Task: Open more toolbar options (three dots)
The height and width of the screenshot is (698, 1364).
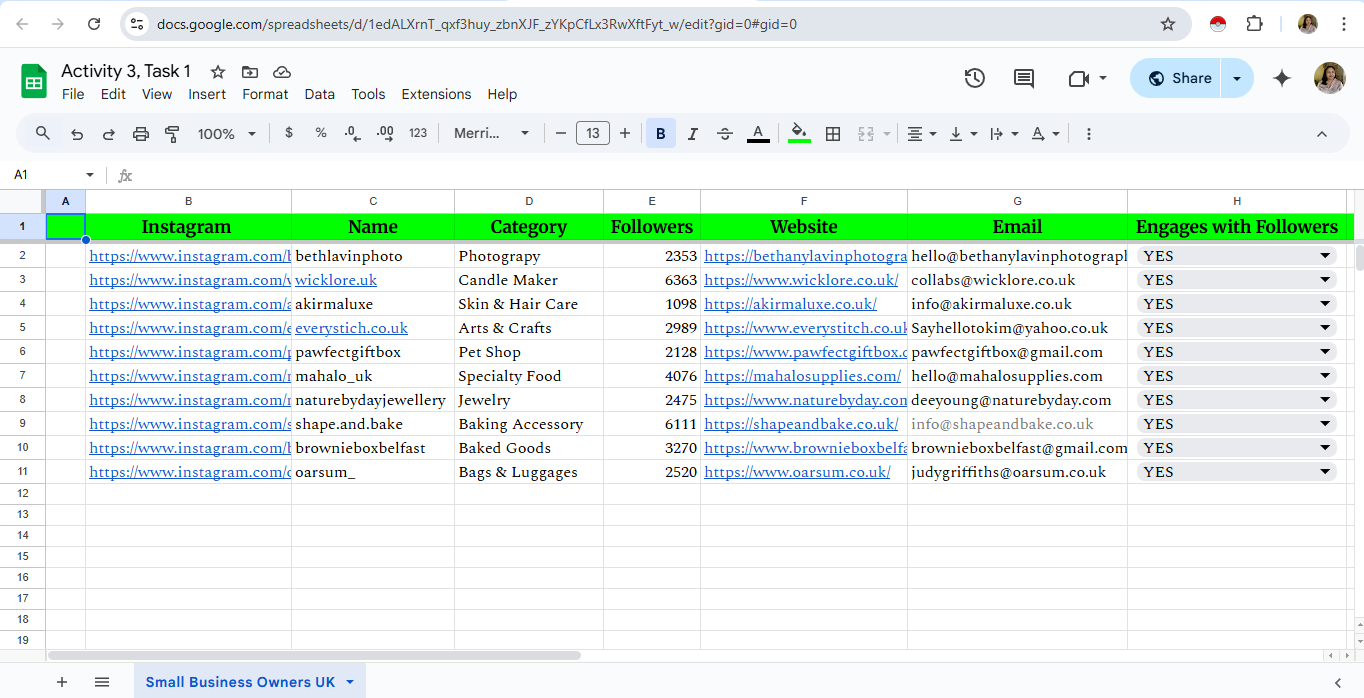Action: pyautogui.click(x=1089, y=133)
